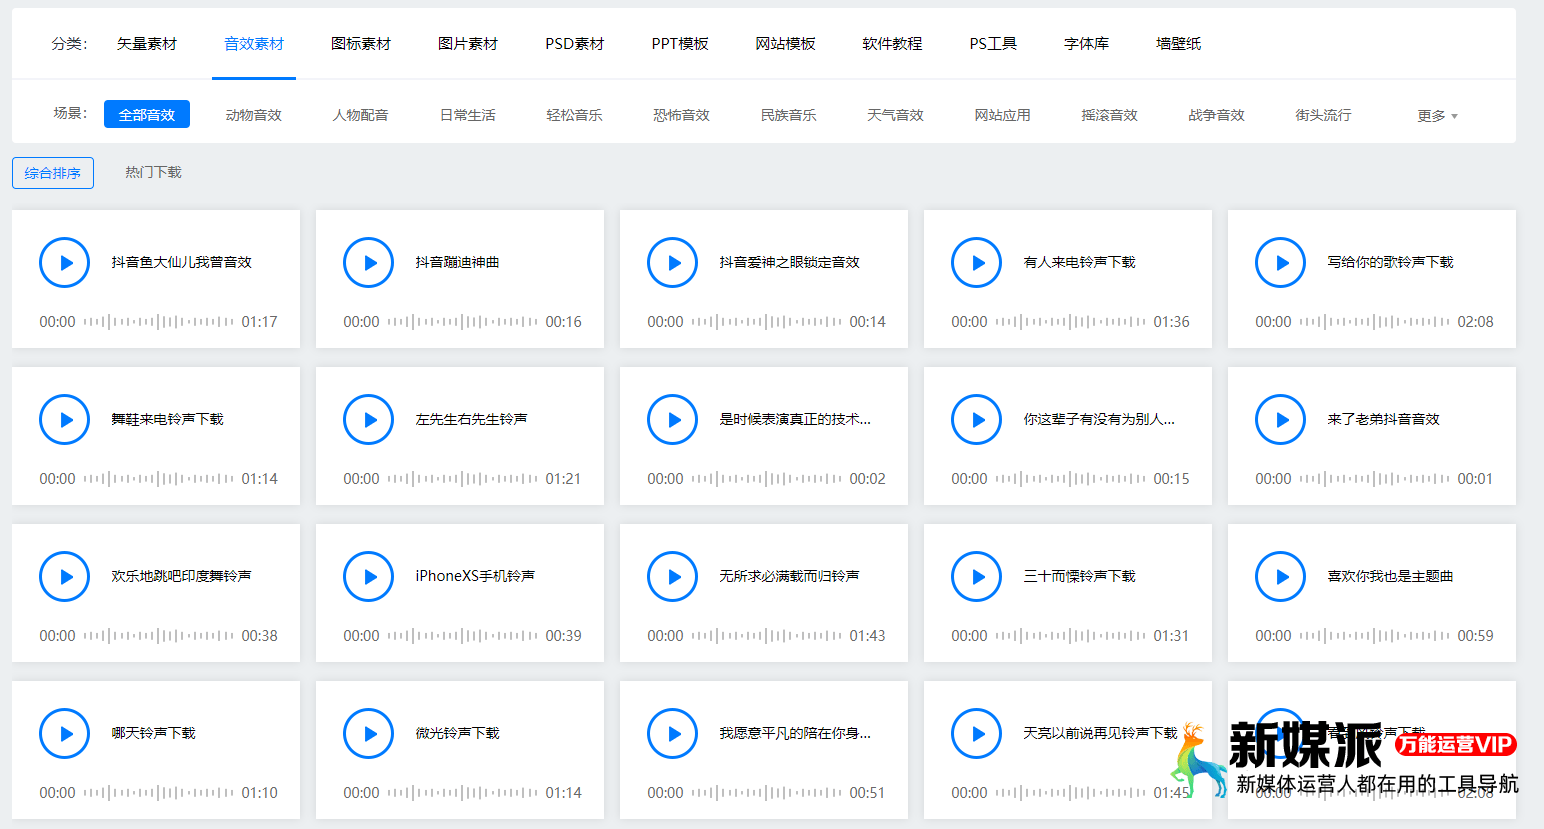
Task: Play the 抖音蹦迪神曲 sound clip
Action: [x=368, y=262]
